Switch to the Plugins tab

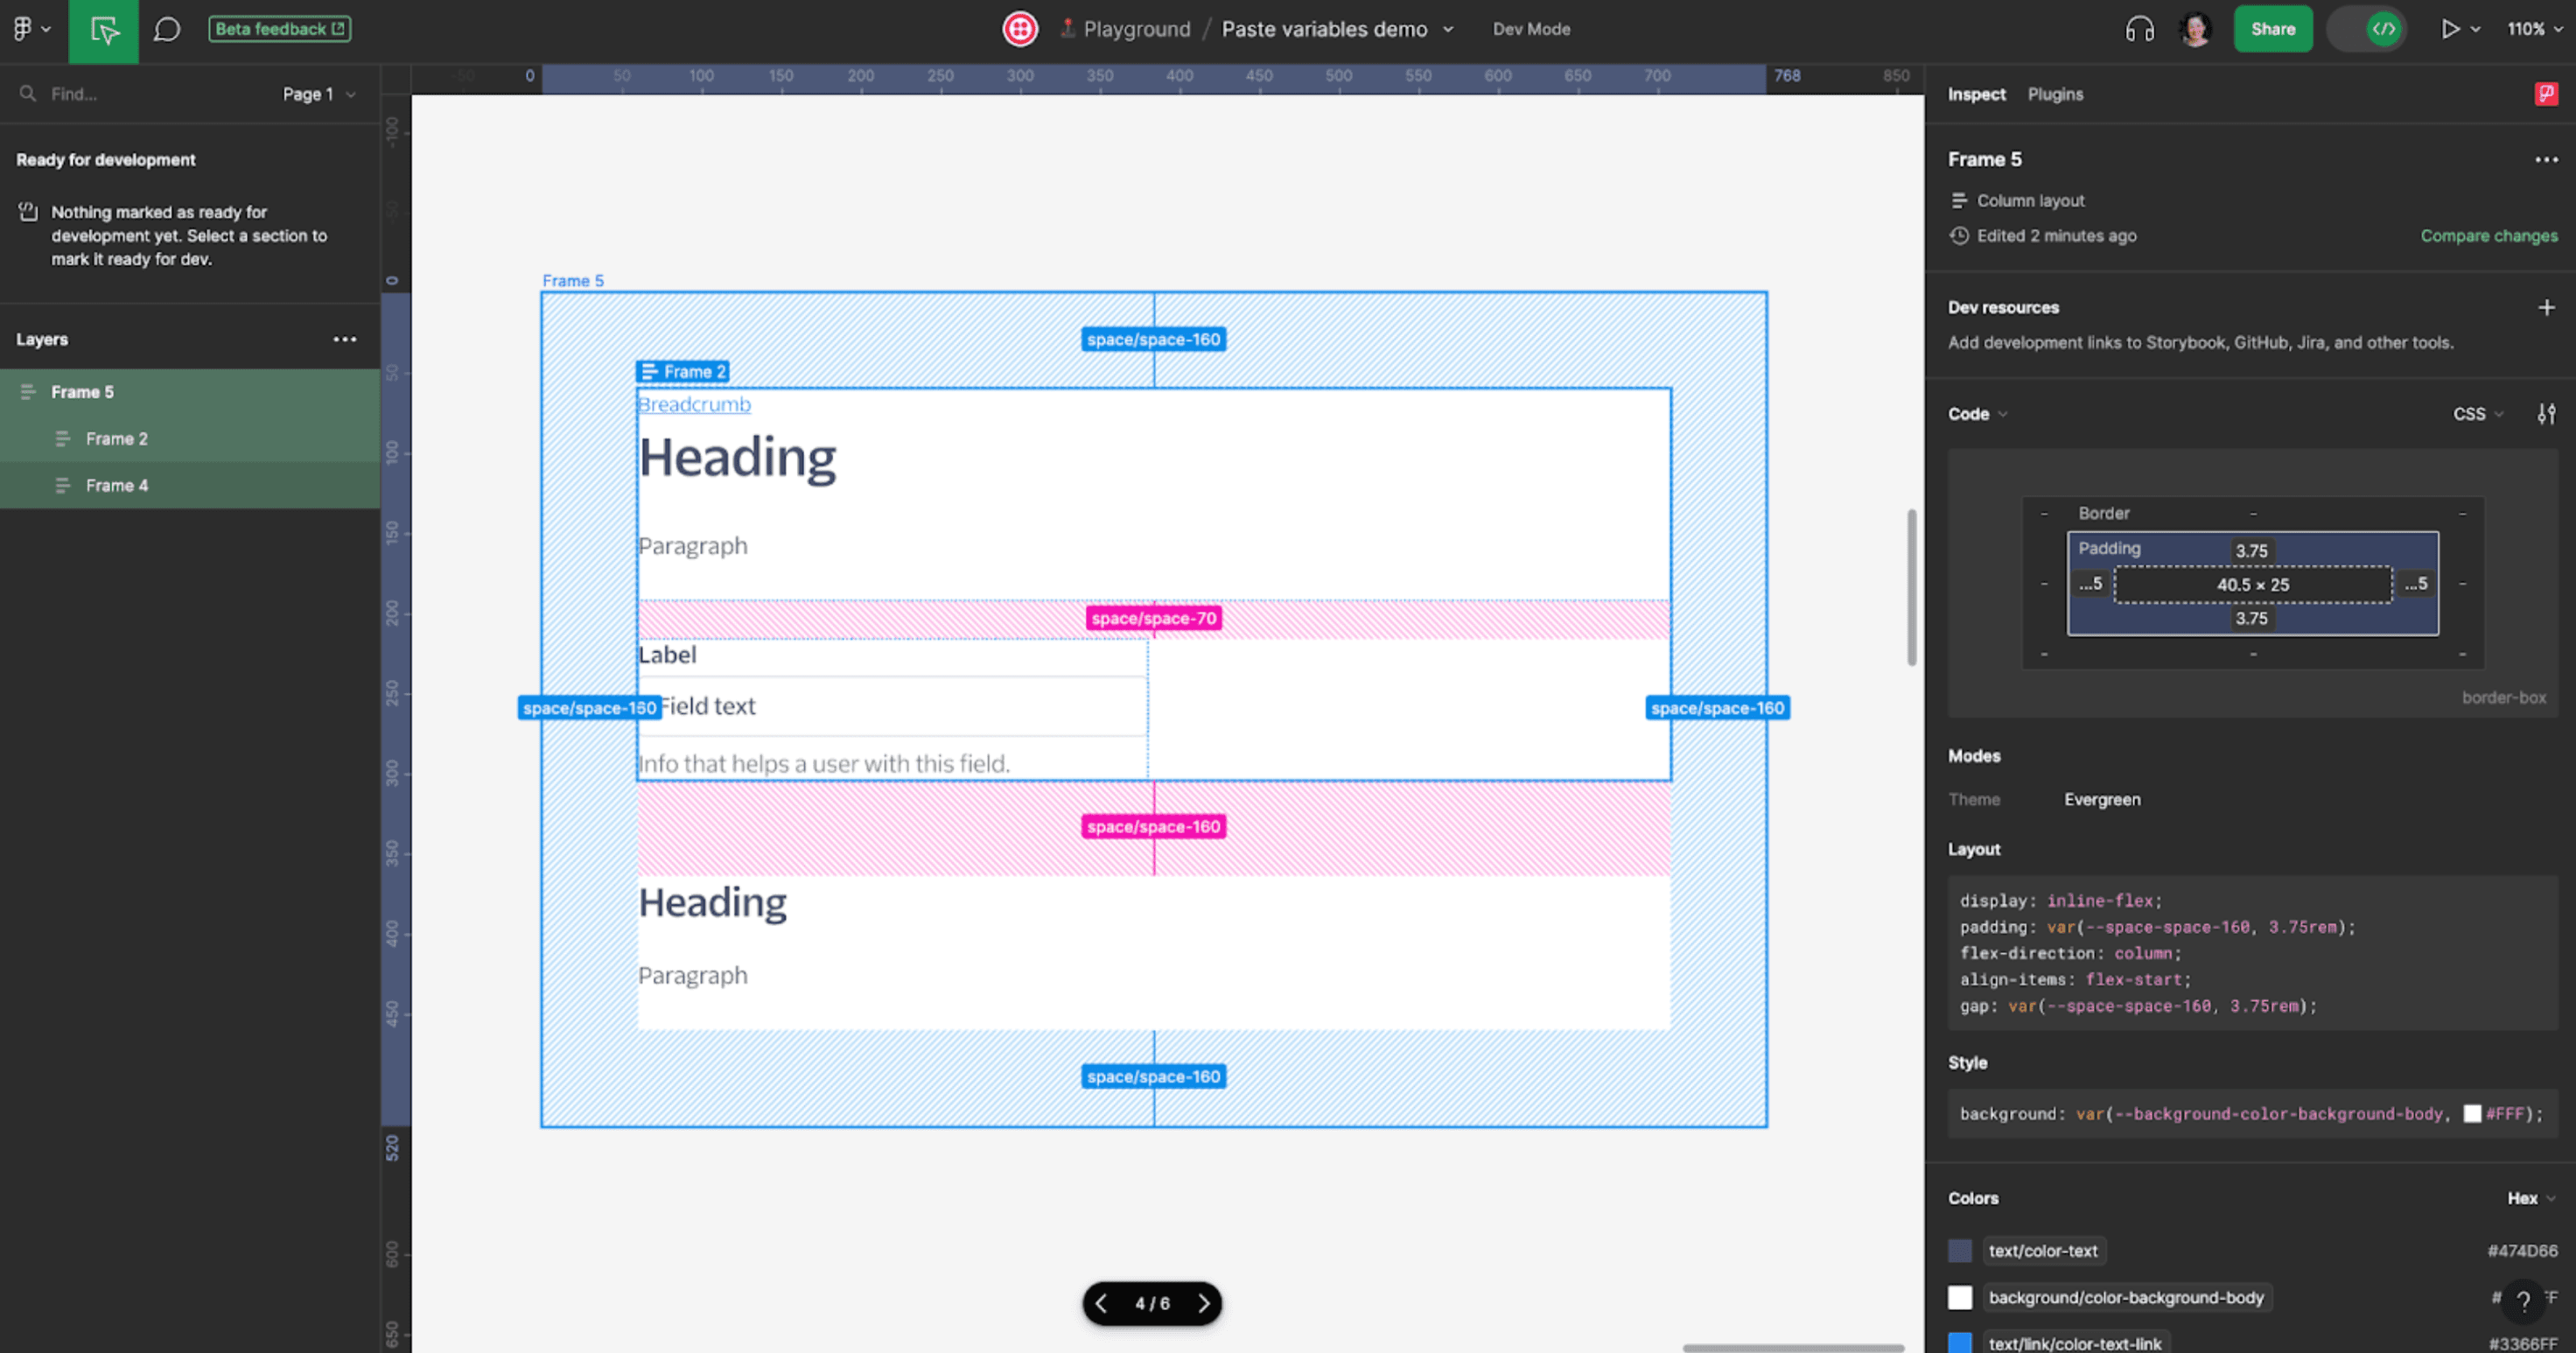coord(2056,94)
